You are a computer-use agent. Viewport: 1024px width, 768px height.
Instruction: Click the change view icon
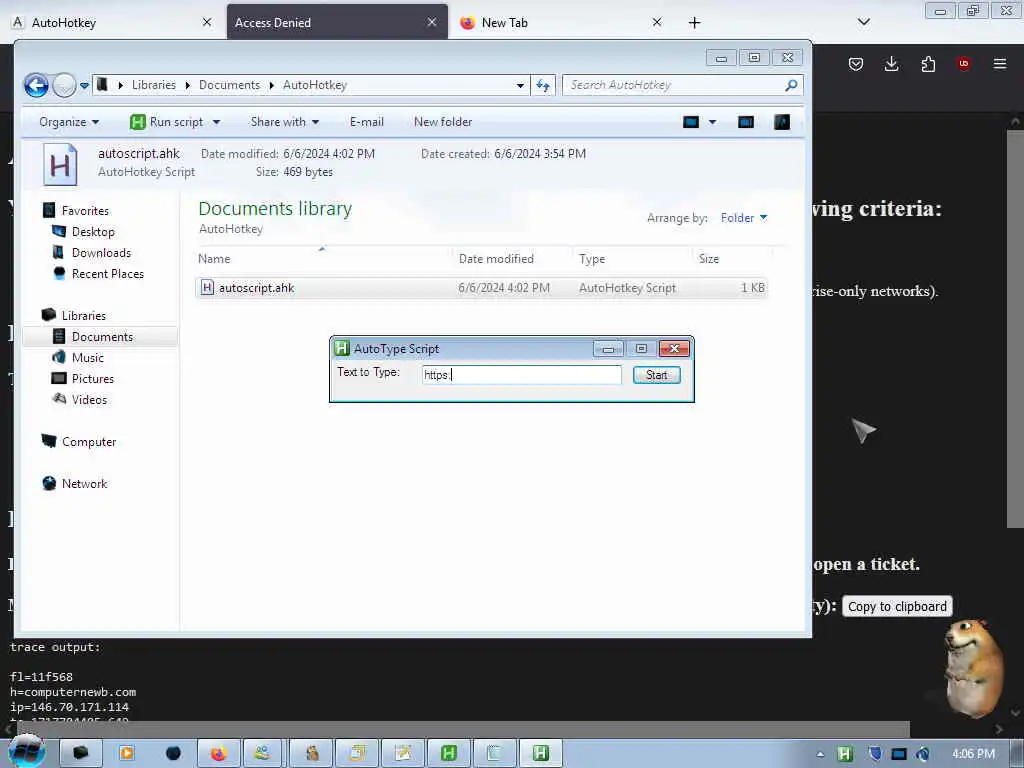click(691, 122)
